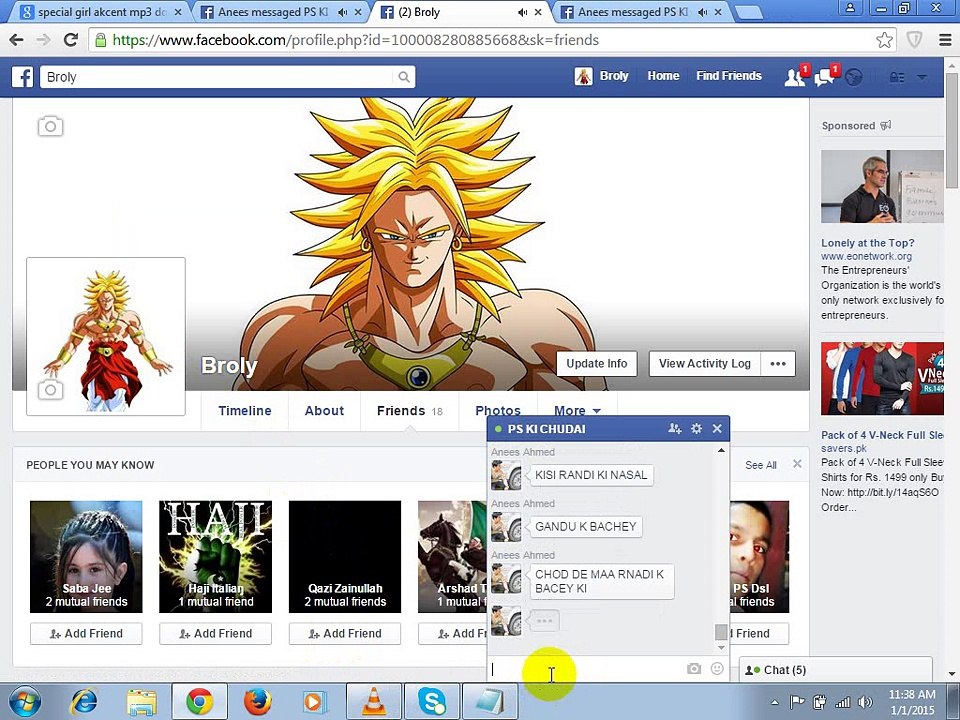Open a new browser tab
Viewport: 960px width, 720px height.
click(x=747, y=12)
